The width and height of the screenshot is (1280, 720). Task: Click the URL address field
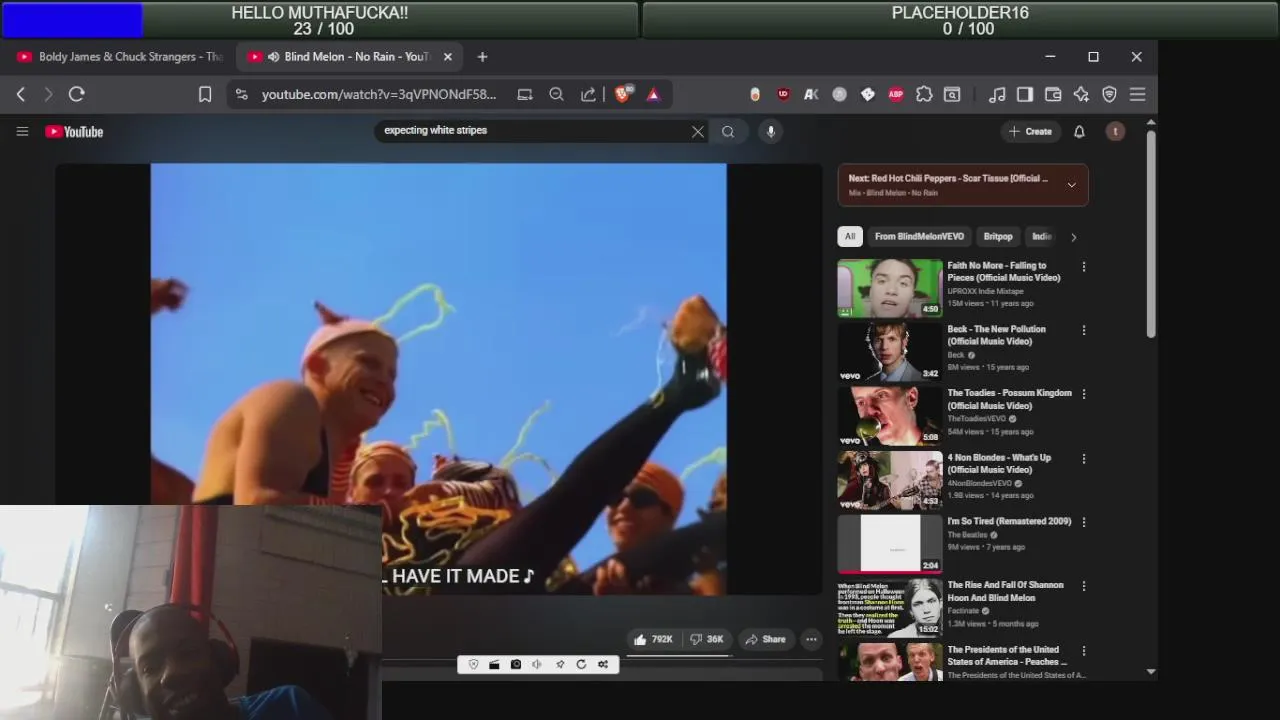[x=378, y=94]
